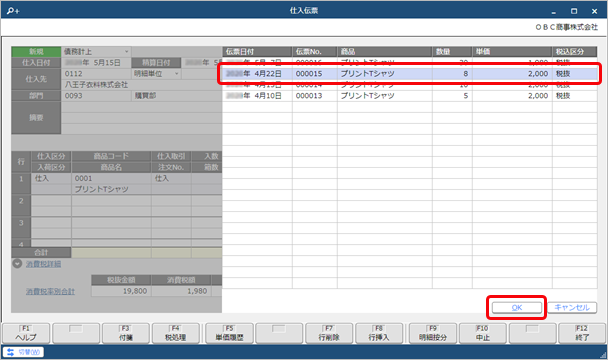Click the F10 中止 abort button
The height and width of the screenshot is (360, 608).
point(483,333)
